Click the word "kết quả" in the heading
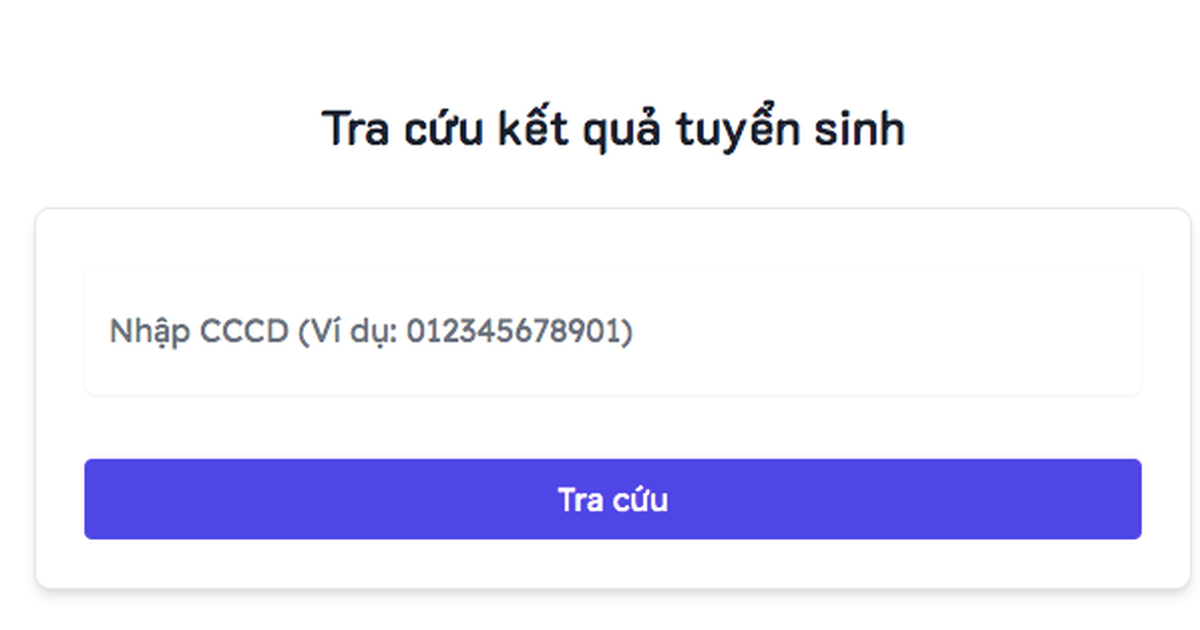The image size is (1200, 630). pos(578,129)
